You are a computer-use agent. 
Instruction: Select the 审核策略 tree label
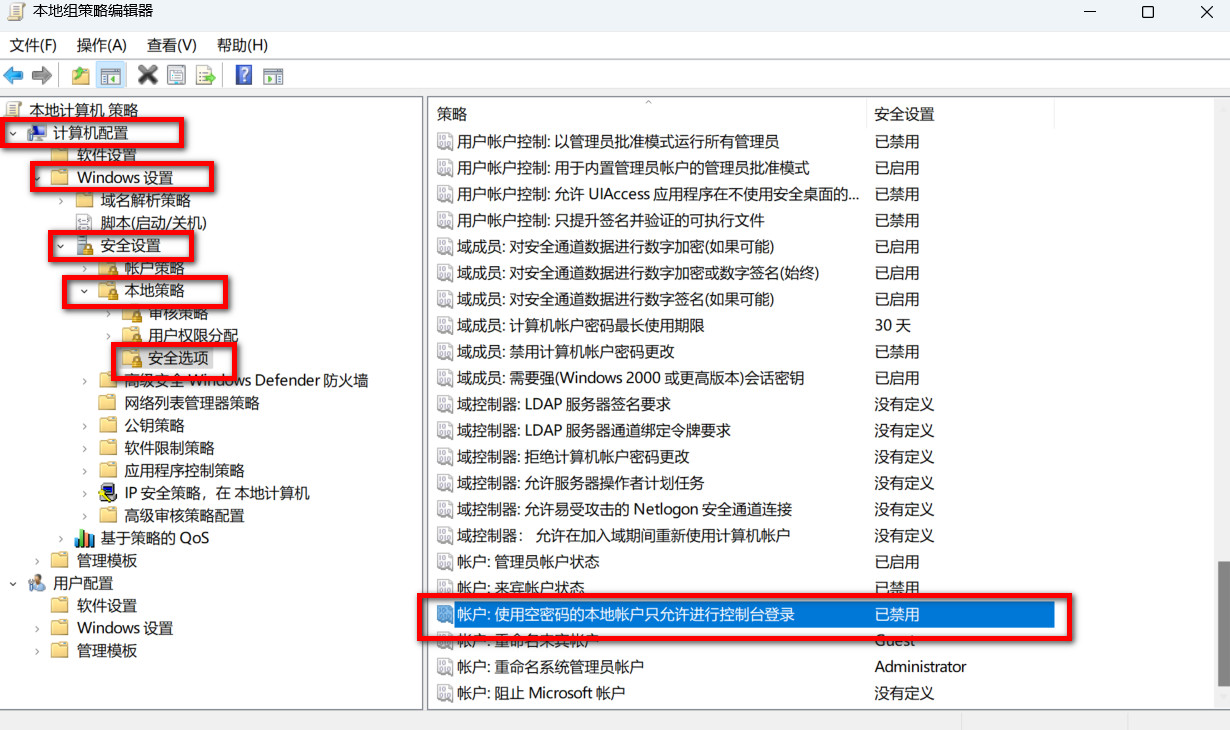point(179,313)
